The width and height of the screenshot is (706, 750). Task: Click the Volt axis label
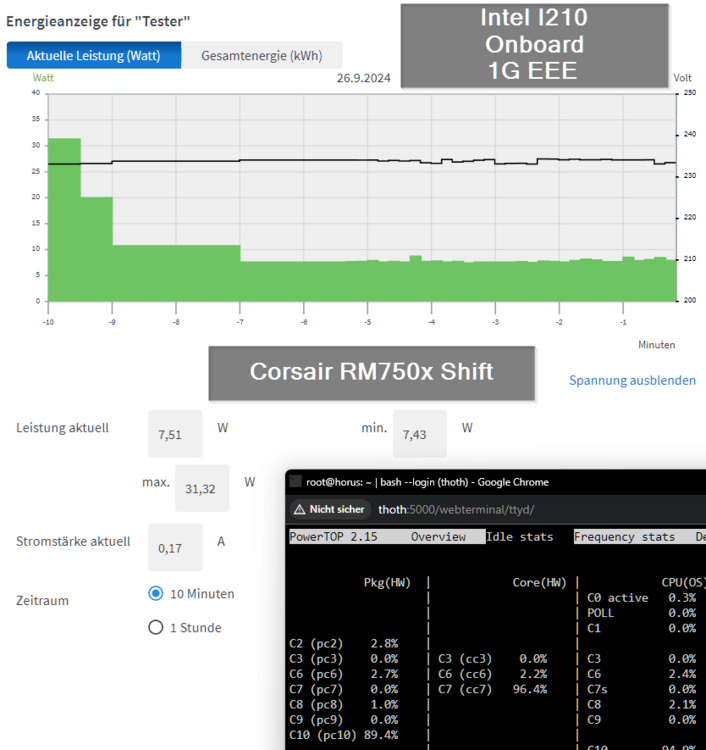[683, 77]
